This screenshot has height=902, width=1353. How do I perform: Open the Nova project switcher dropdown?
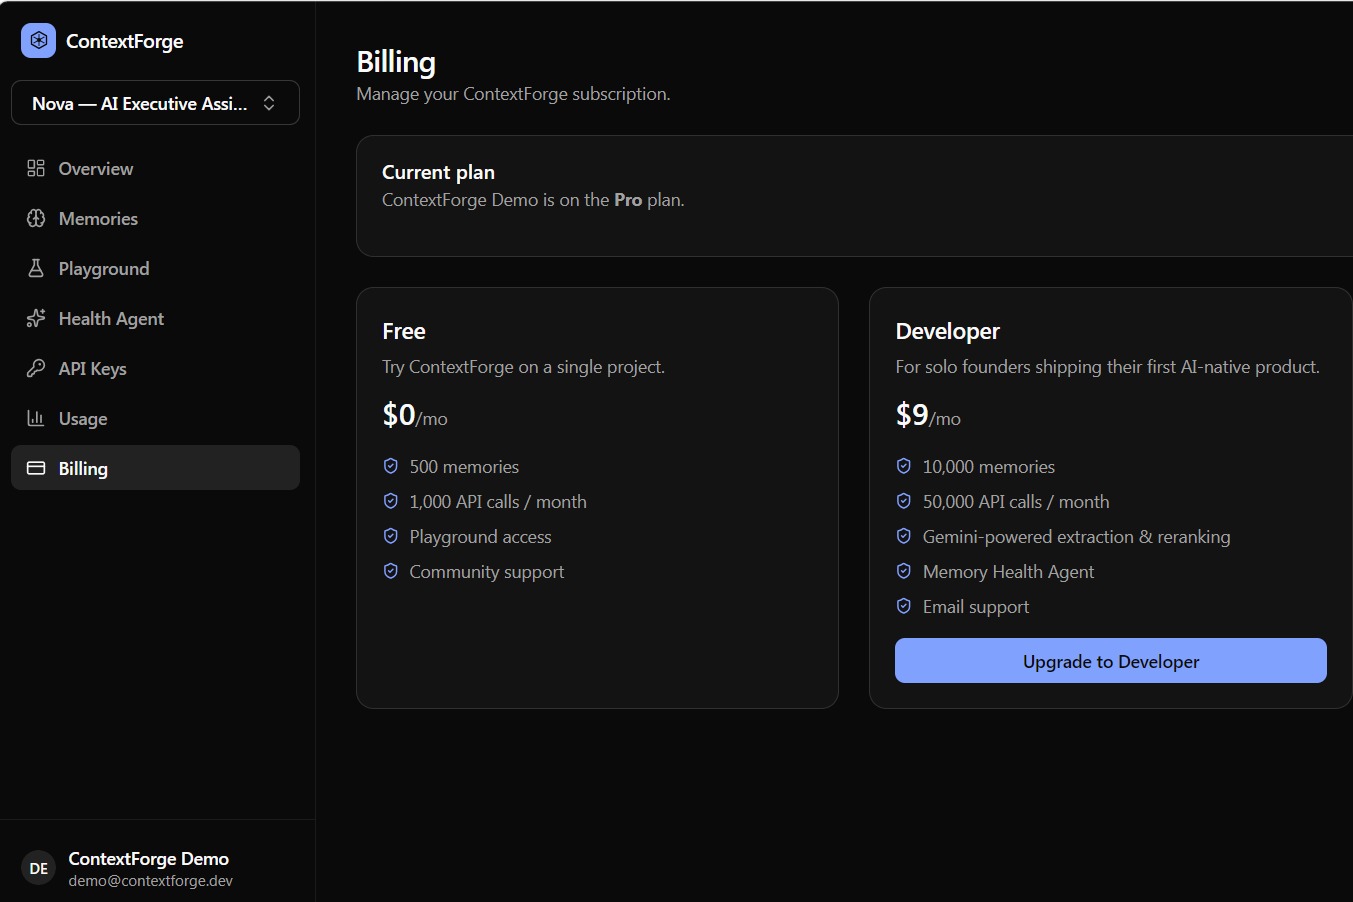click(155, 103)
